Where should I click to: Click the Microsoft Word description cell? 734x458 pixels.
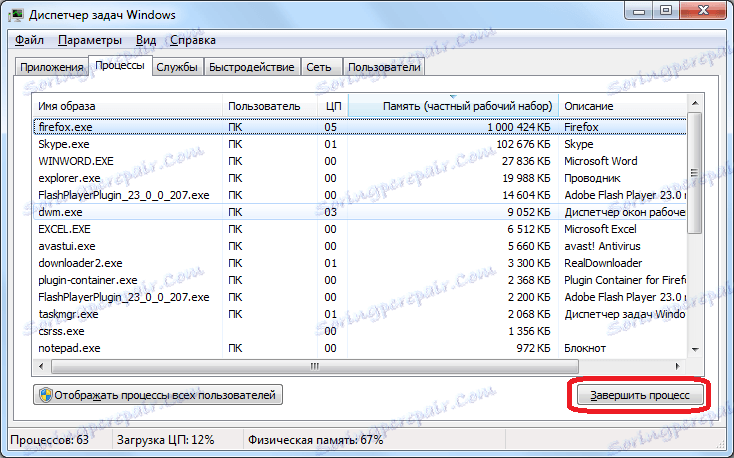[601, 161]
